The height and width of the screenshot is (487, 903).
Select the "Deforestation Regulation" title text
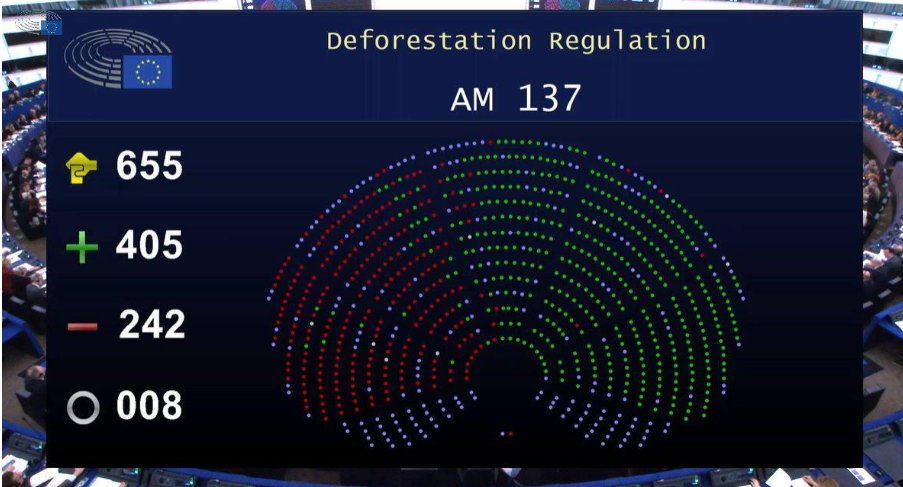click(516, 41)
